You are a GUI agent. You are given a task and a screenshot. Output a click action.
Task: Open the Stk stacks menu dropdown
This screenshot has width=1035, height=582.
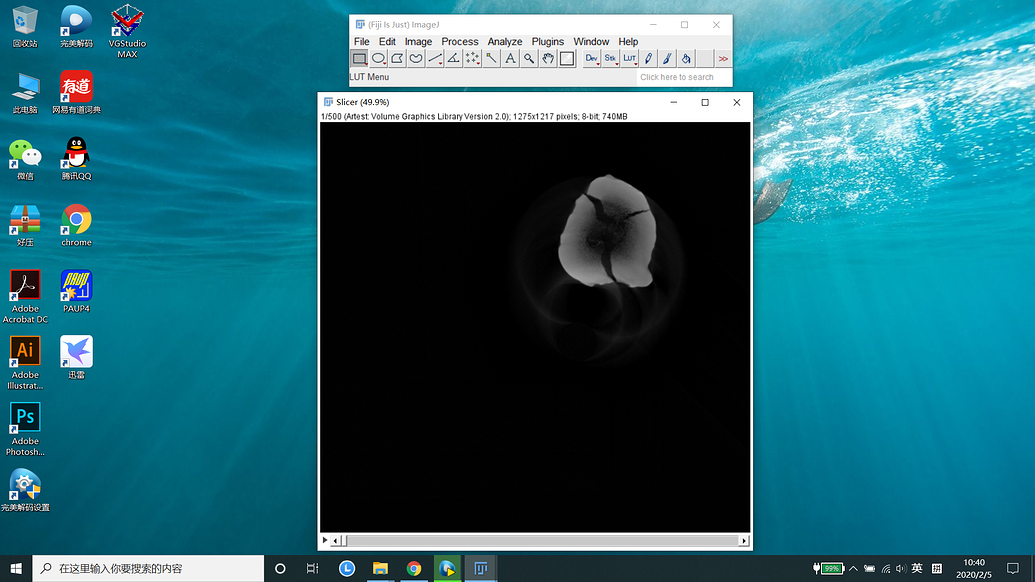tap(610, 59)
